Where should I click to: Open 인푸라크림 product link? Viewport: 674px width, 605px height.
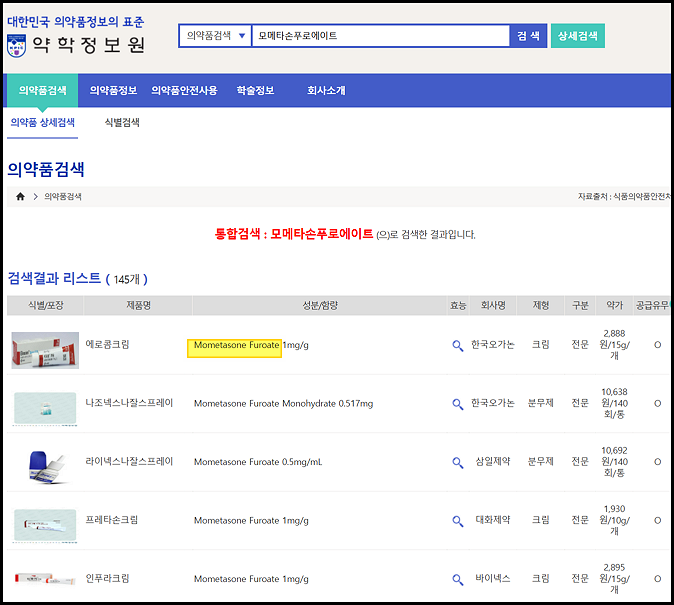click(x=107, y=578)
